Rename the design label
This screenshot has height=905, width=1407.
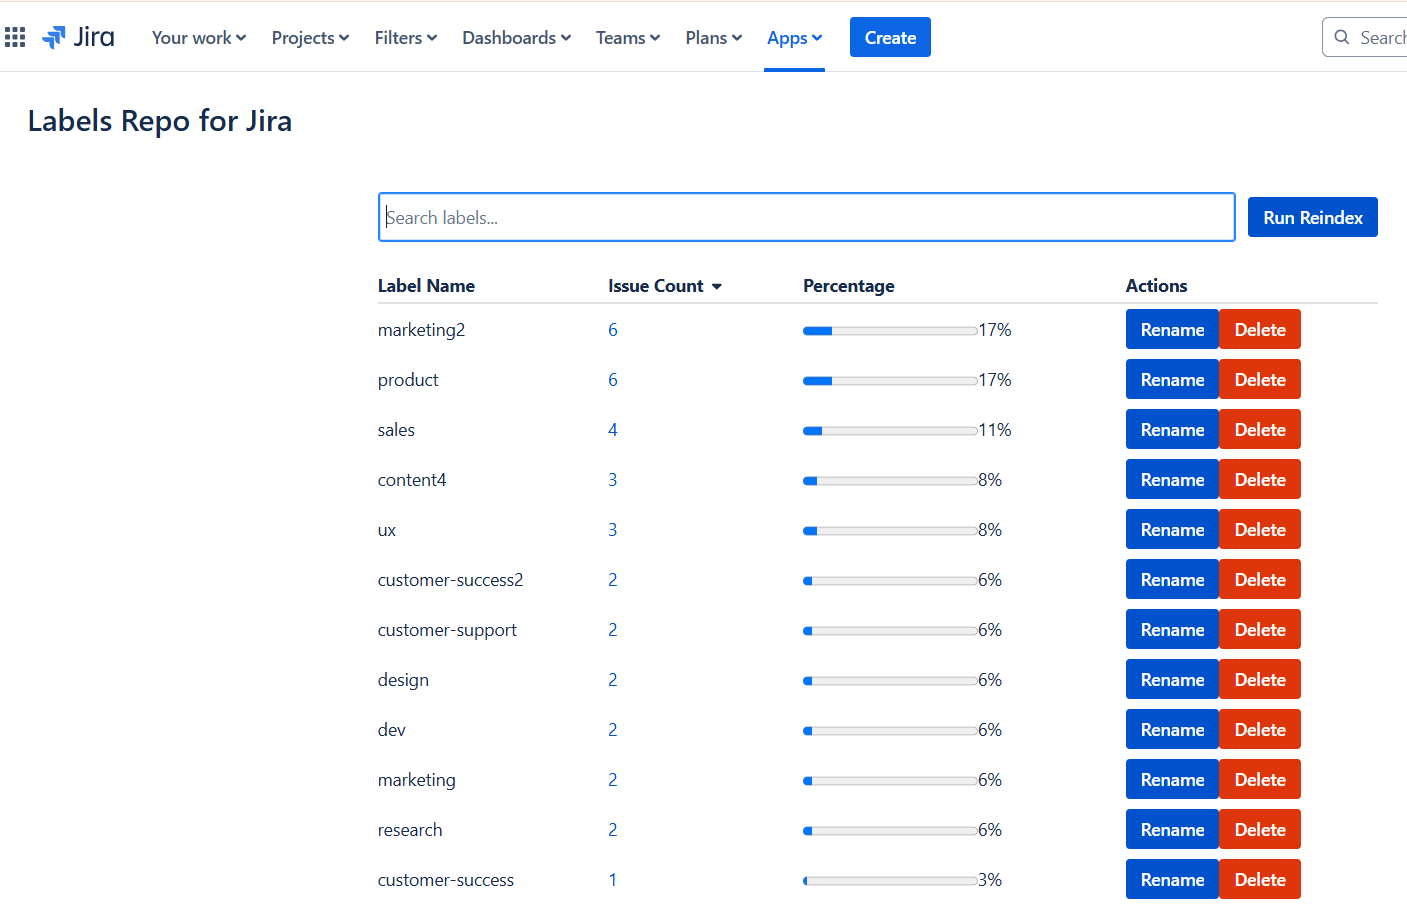1172,679
